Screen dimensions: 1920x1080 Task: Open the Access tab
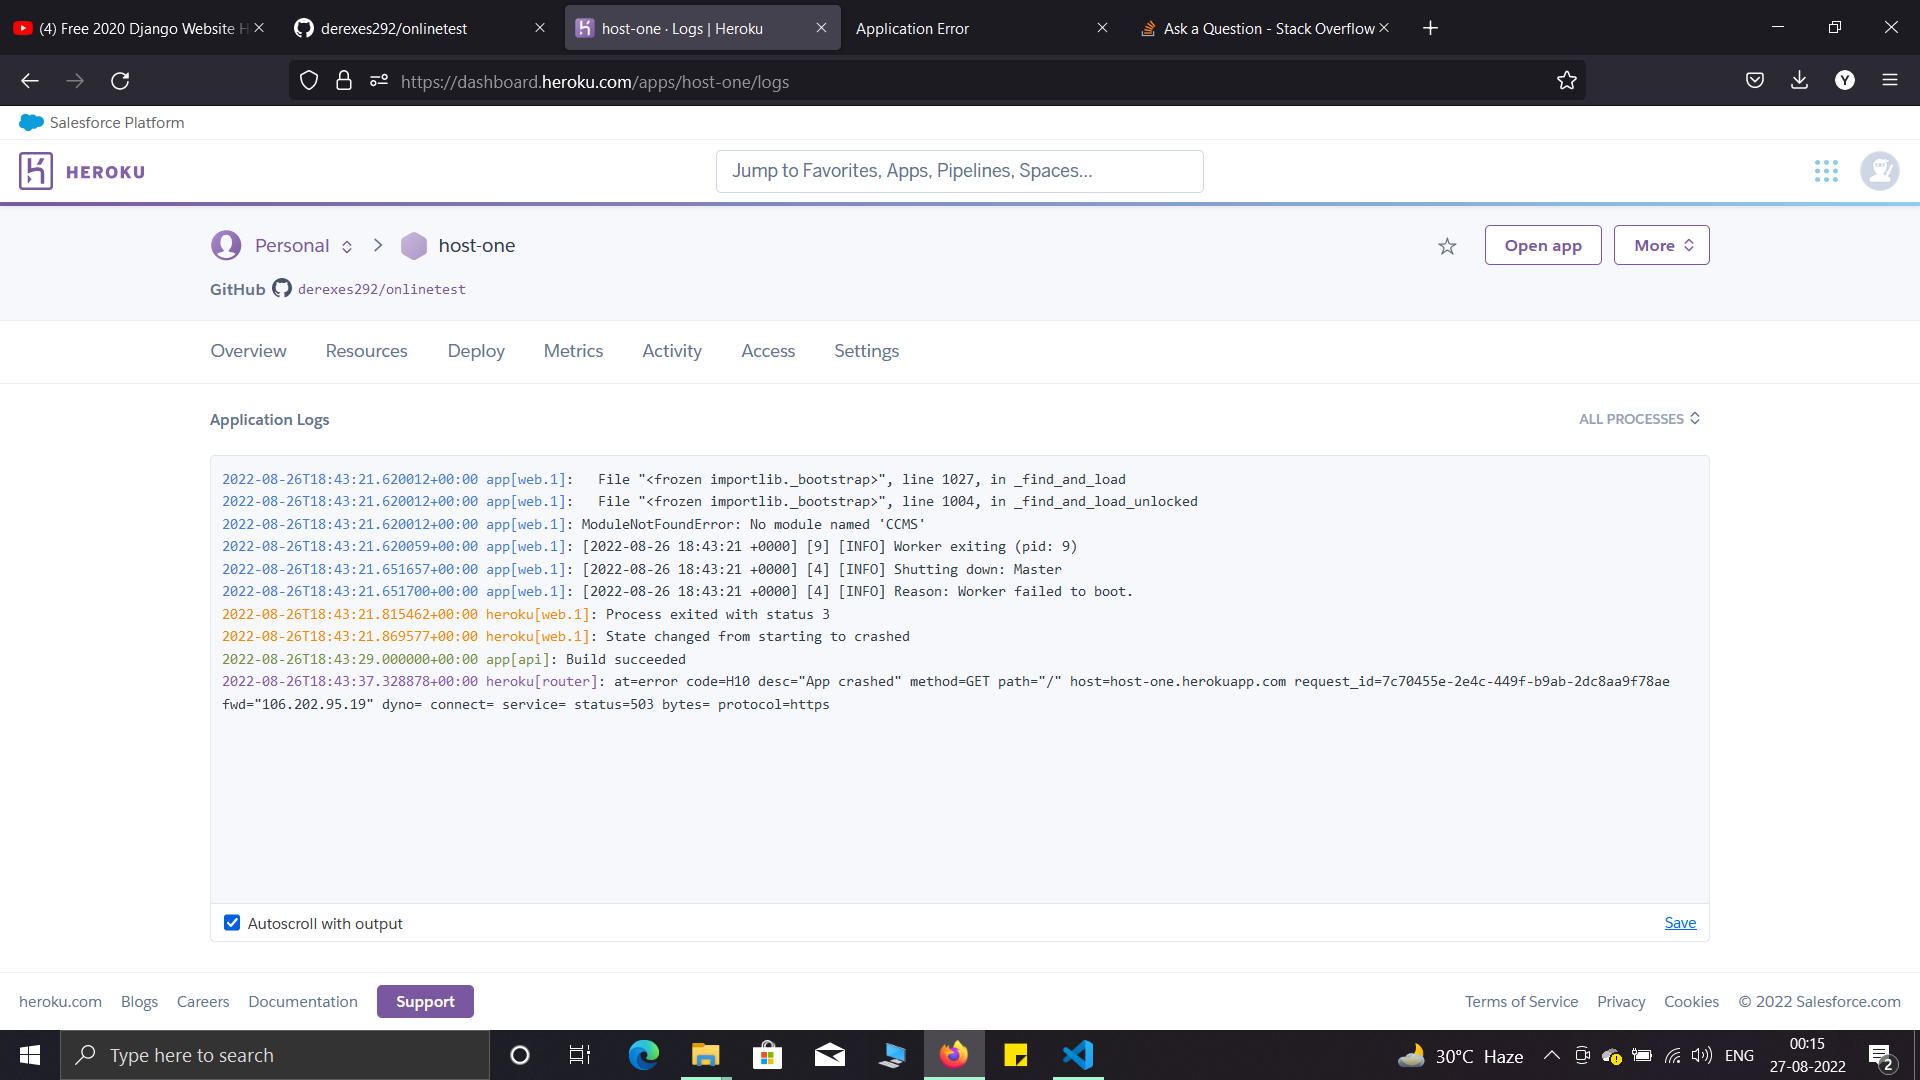point(768,351)
